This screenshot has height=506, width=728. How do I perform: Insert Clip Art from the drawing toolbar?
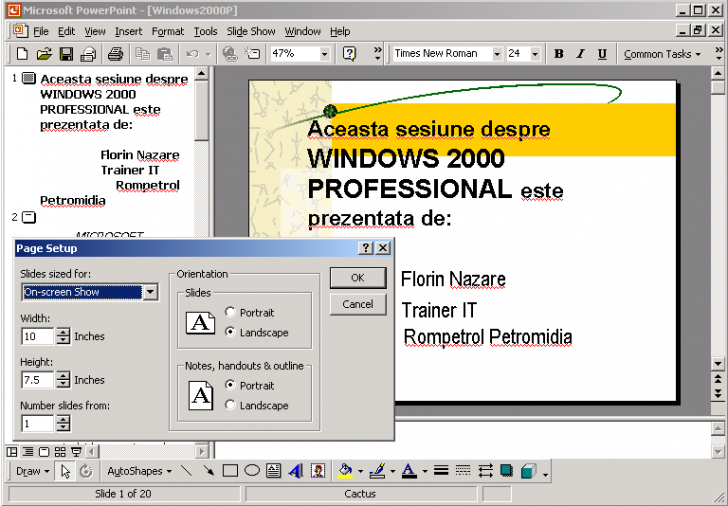(318, 471)
